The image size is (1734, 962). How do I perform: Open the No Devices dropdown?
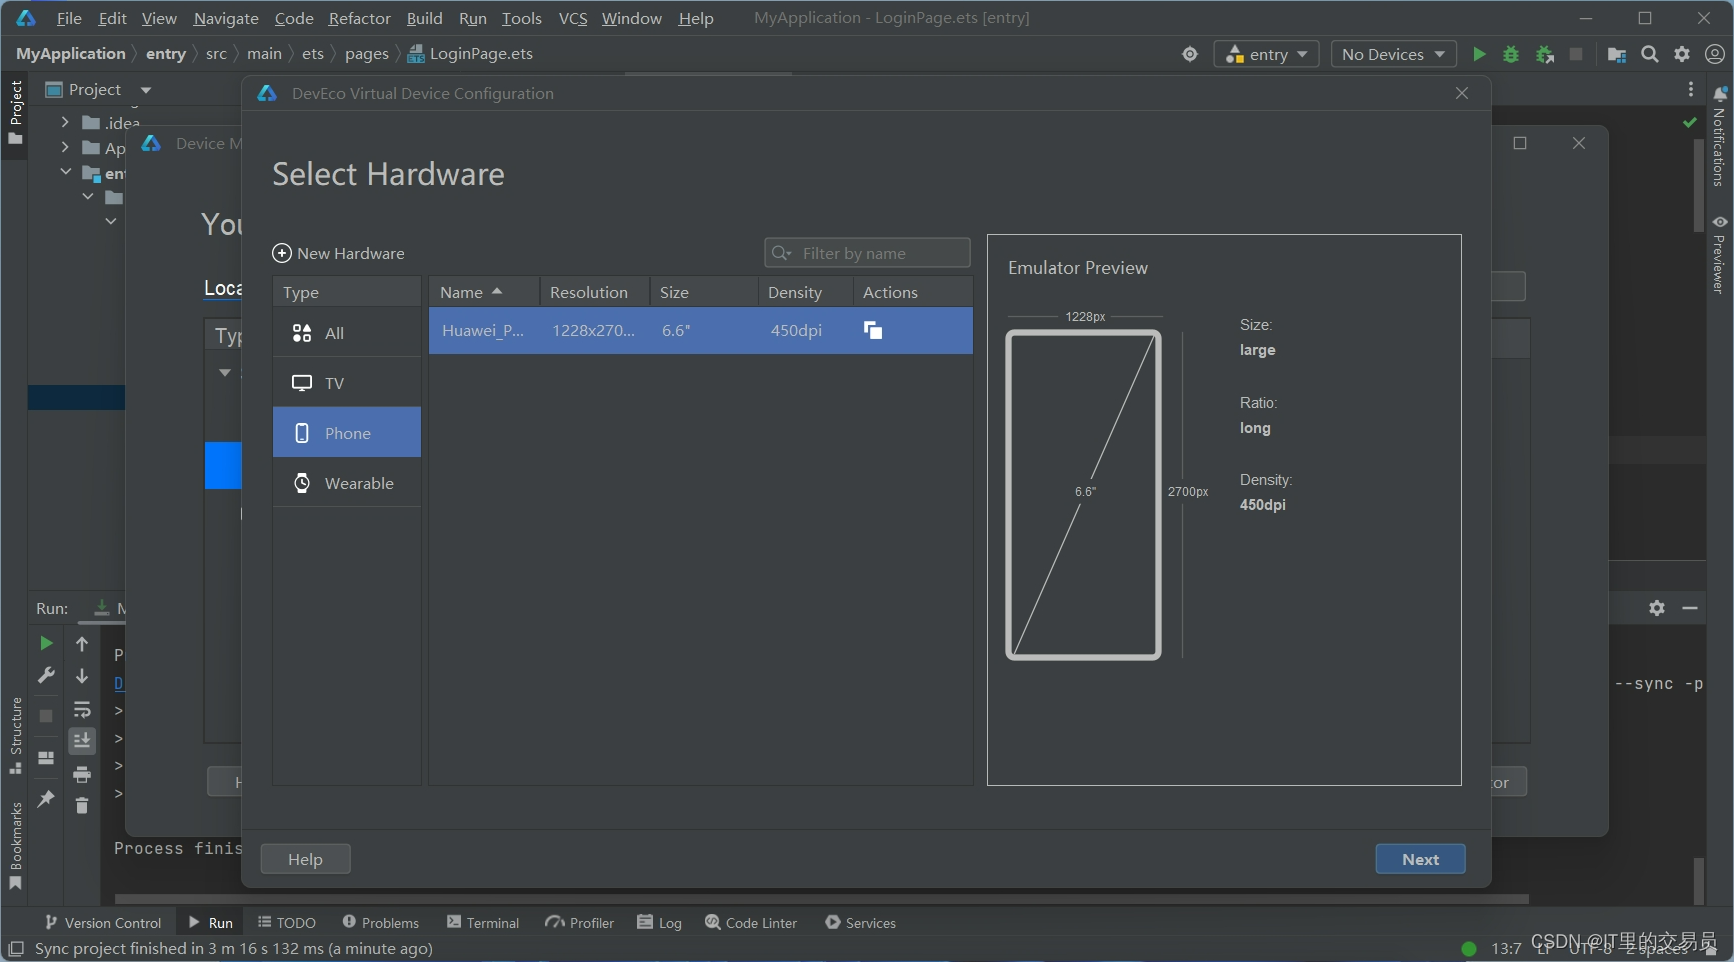point(1393,54)
